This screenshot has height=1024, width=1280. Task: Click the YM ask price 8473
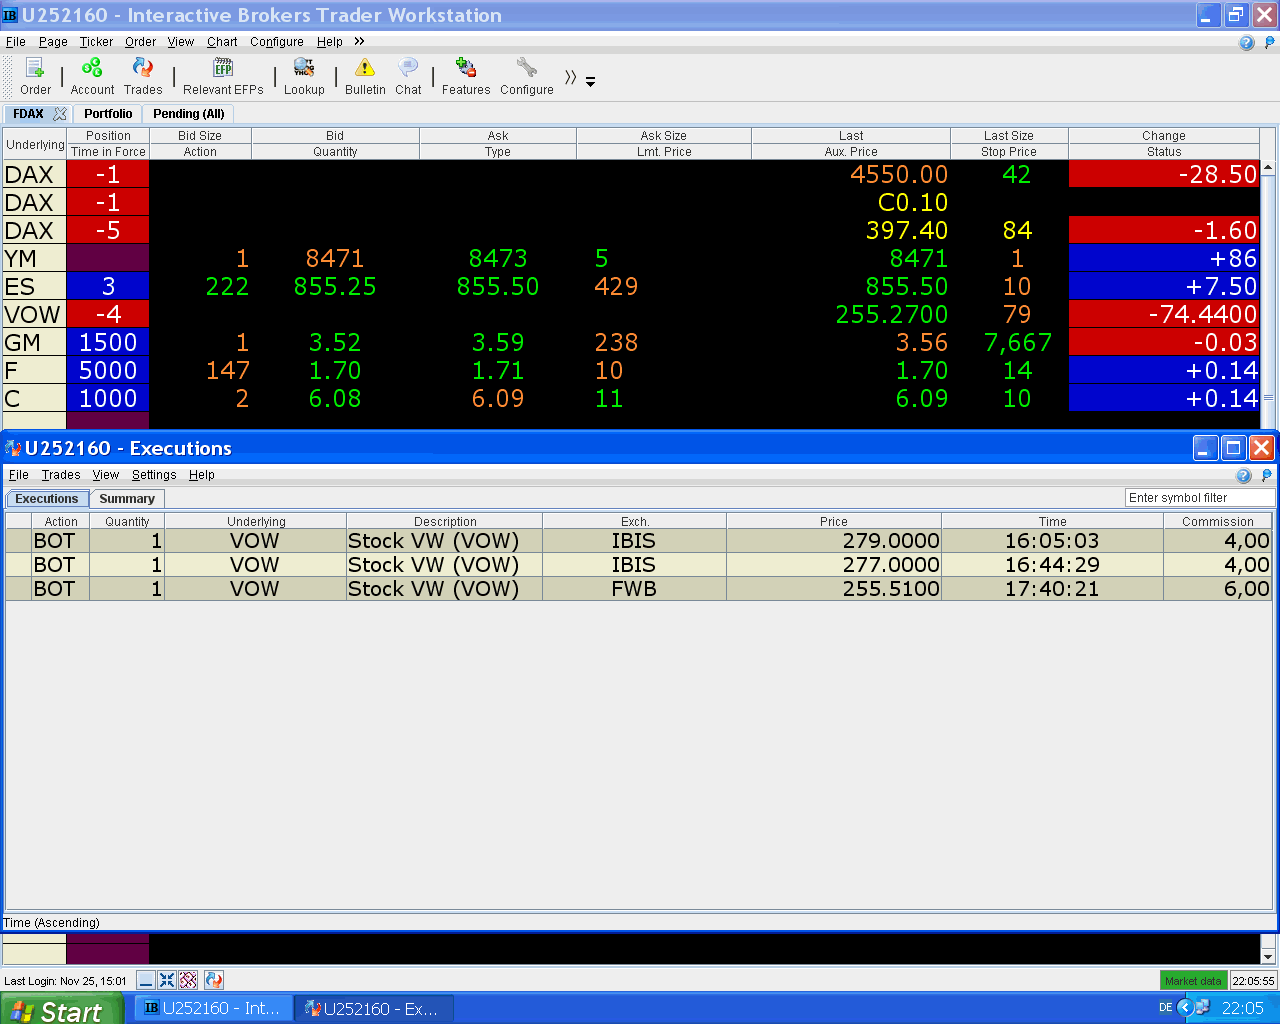tap(498, 258)
